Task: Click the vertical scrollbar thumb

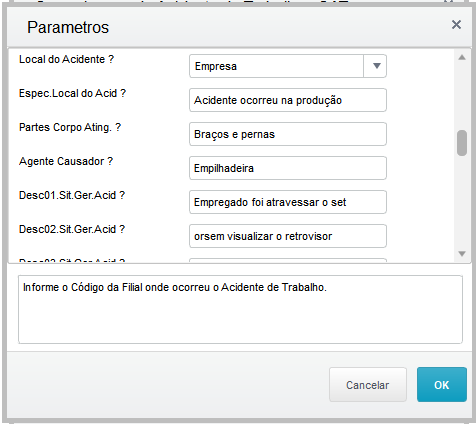Action: [x=462, y=143]
